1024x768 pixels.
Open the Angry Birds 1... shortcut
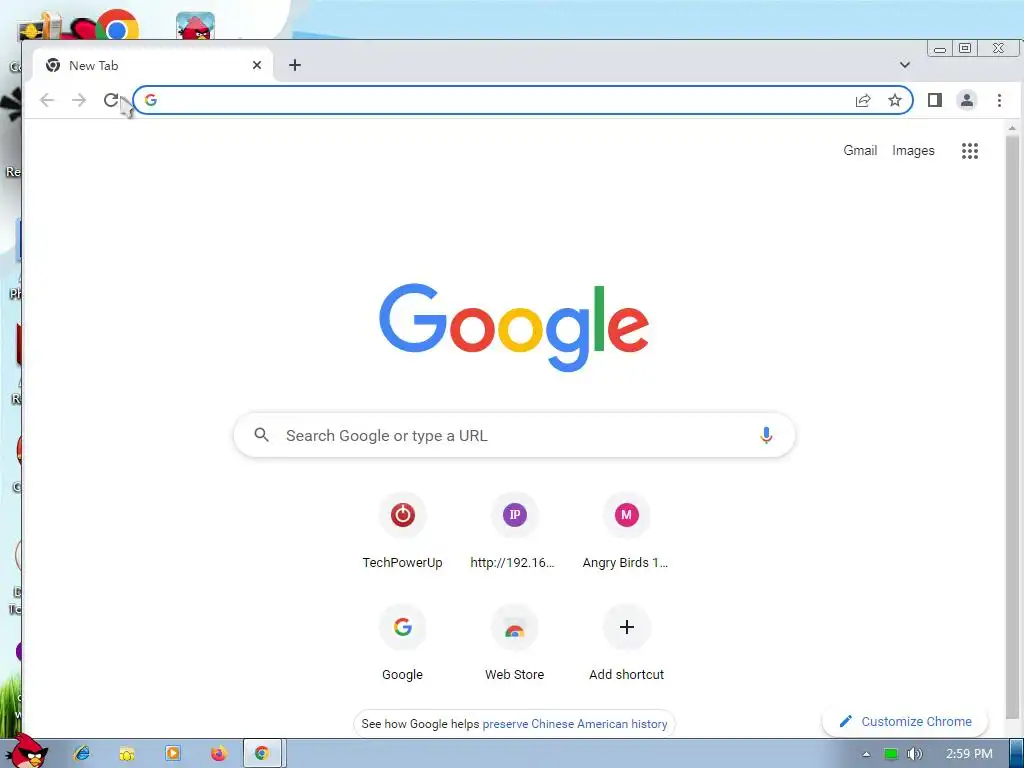click(x=626, y=531)
